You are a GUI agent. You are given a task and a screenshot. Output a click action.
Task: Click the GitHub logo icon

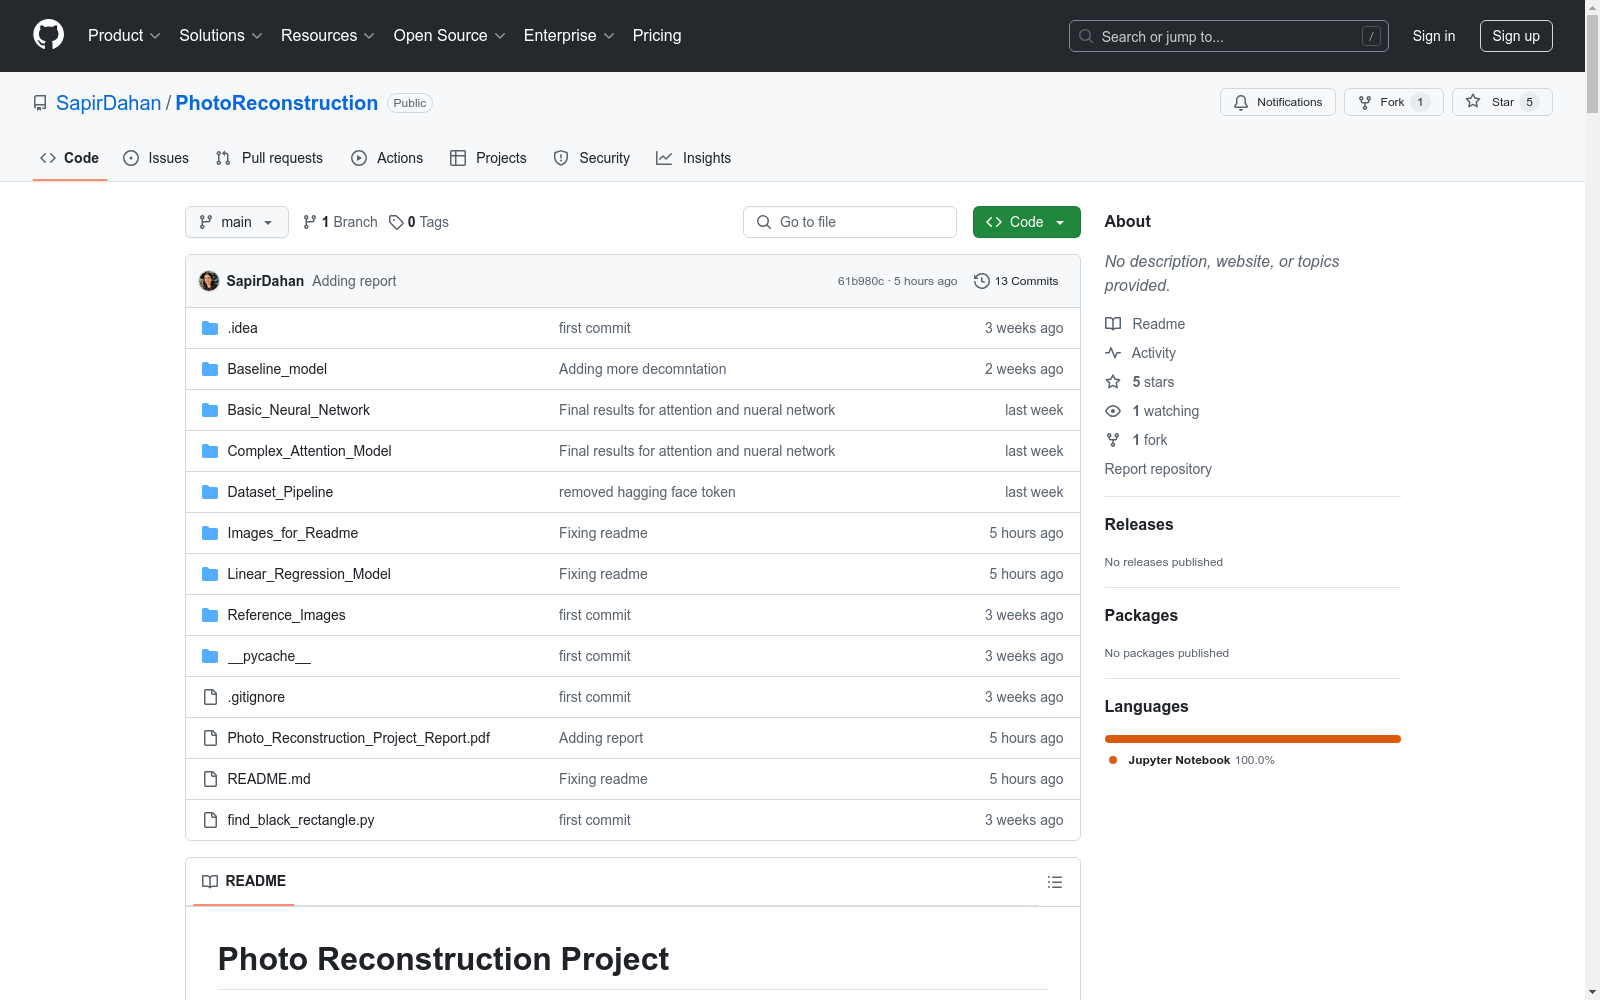pos(48,35)
